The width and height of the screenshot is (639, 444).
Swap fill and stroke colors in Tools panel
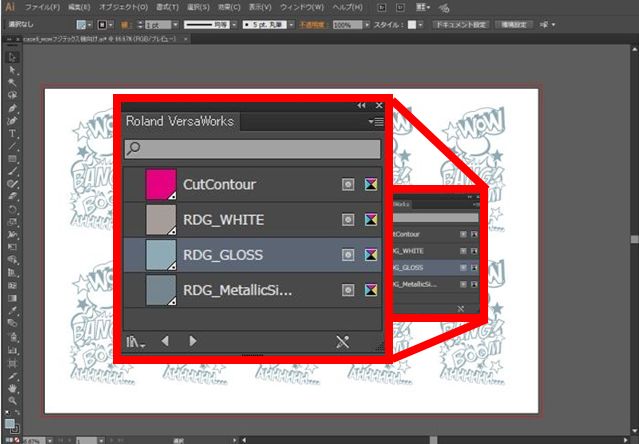click(x=18, y=414)
